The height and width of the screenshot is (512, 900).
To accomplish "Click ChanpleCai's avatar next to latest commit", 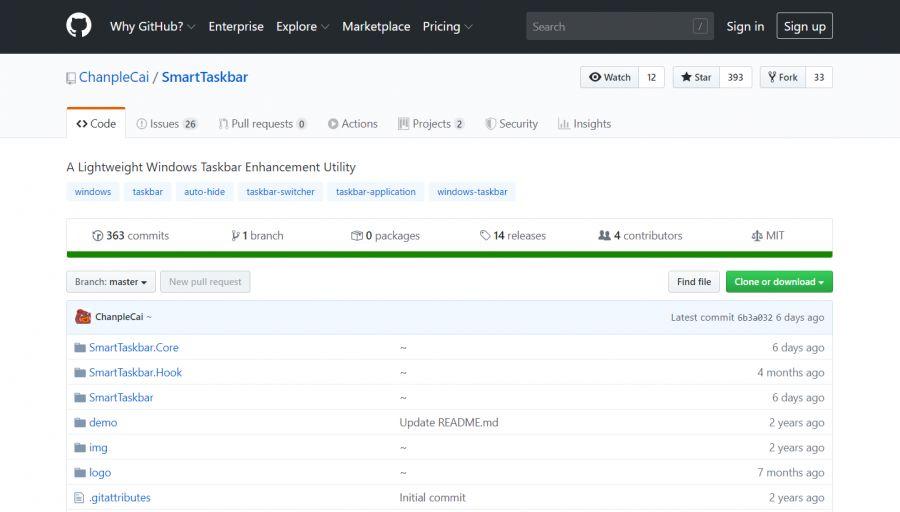I will pos(83,317).
